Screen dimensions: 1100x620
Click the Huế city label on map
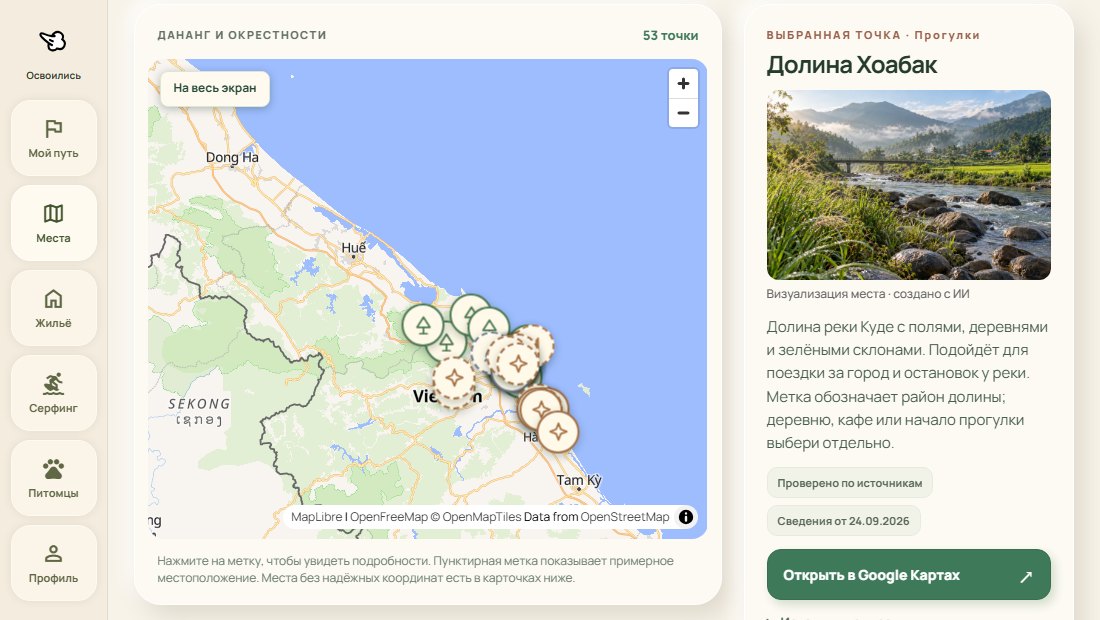pos(354,248)
